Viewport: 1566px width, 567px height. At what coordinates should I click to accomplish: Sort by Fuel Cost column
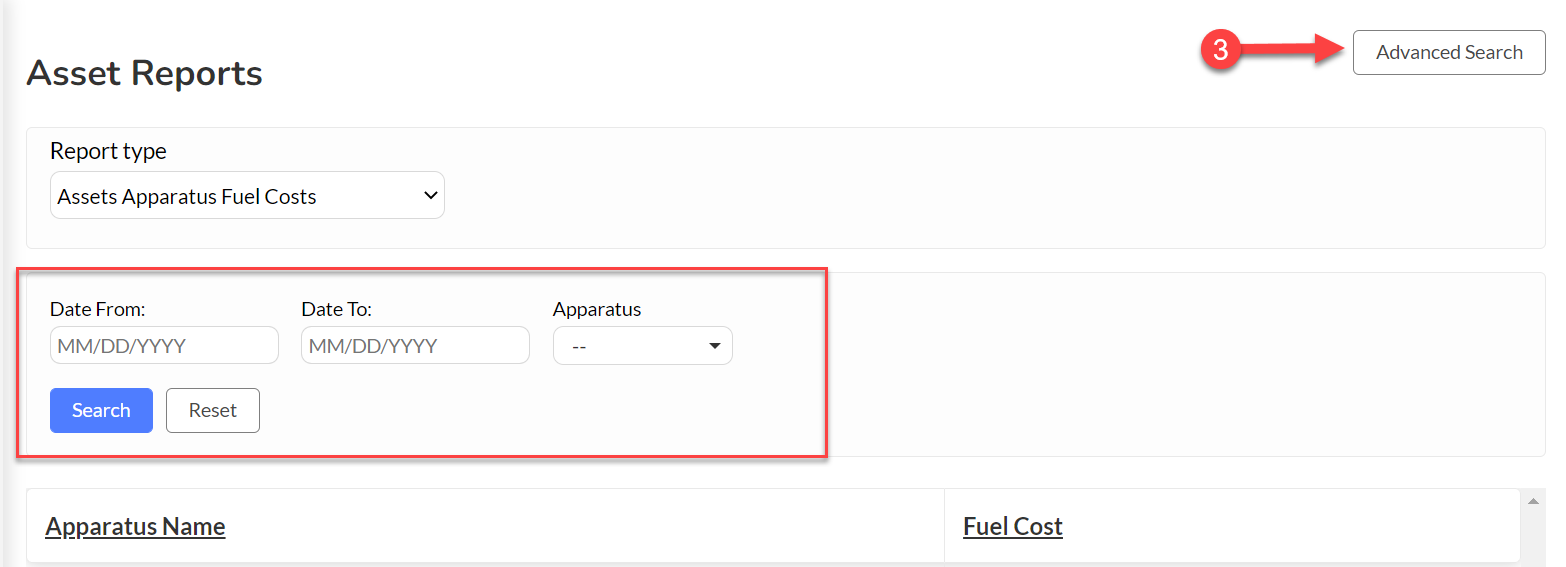pos(1013,526)
